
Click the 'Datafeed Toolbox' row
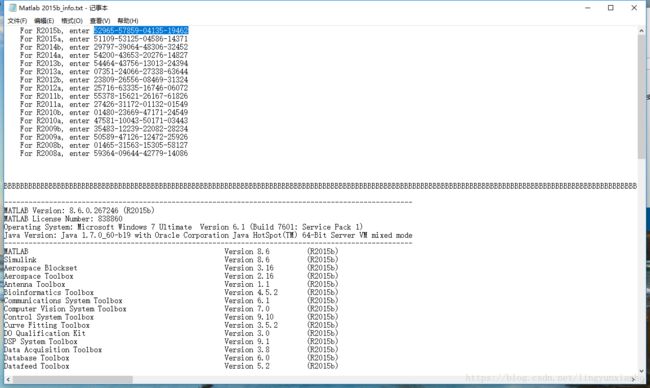pyautogui.click(x=171, y=366)
